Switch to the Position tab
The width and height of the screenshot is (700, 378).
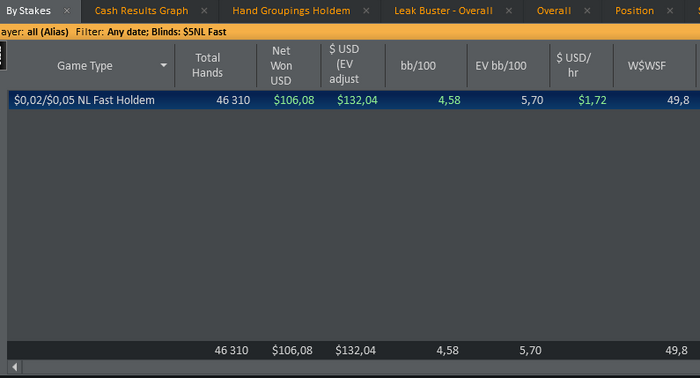(x=634, y=11)
